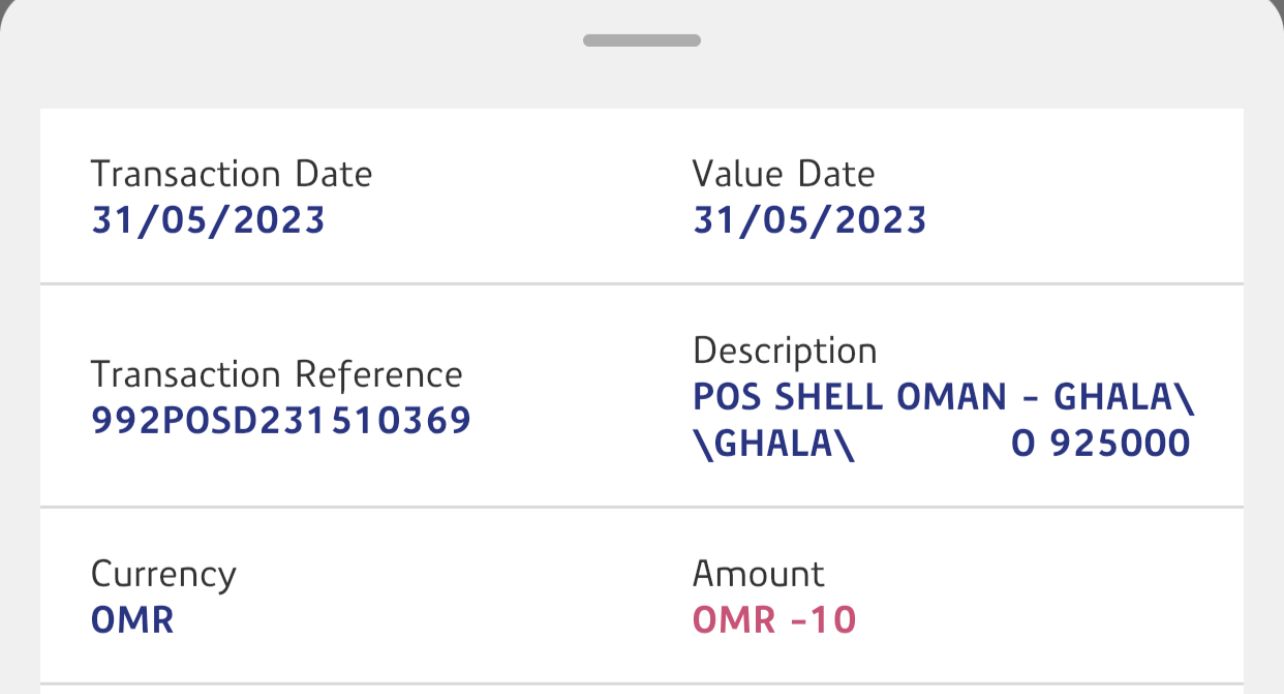The image size is (1284, 694).
Task: Select the value date 31/05/2023
Action: (x=809, y=220)
